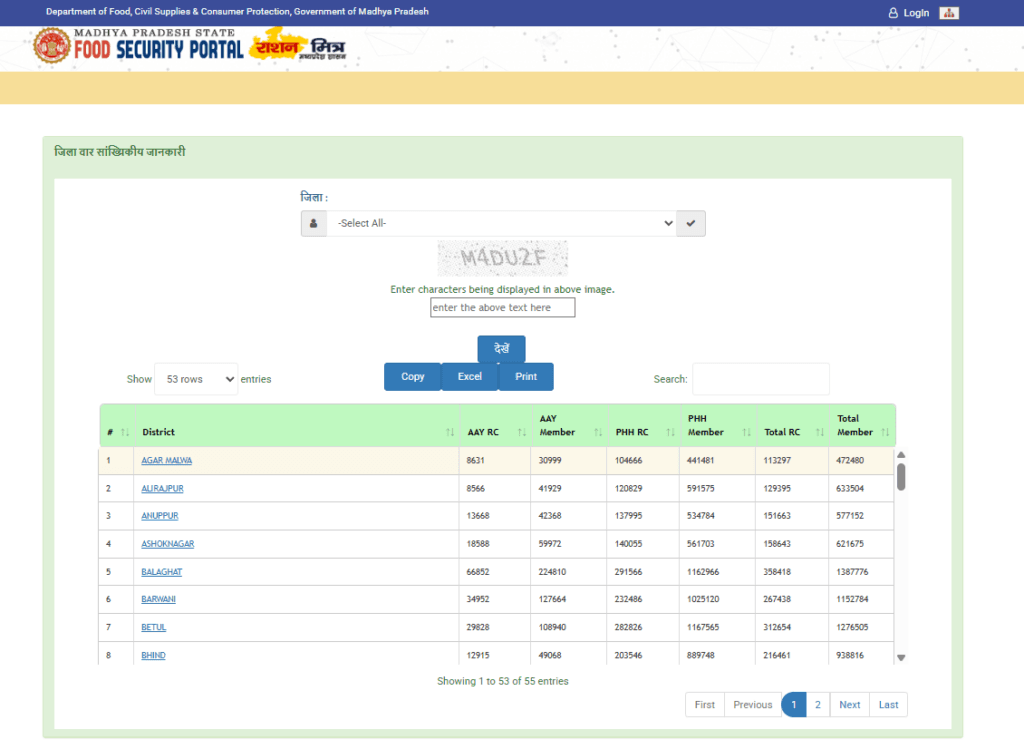
Task: Click the table vertical scrollbar thumb
Action: [x=901, y=477]
